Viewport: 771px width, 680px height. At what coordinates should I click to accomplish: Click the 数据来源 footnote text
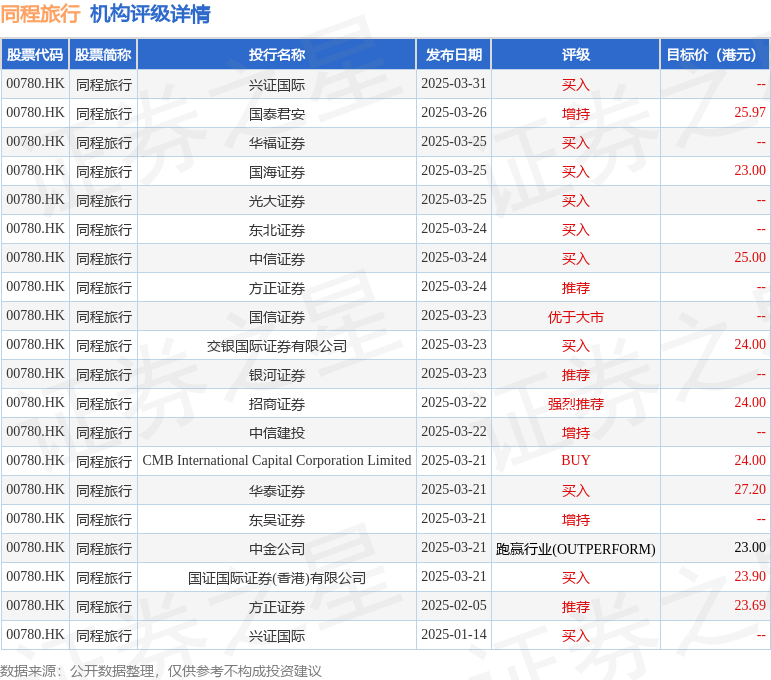[x=161, y=671]
